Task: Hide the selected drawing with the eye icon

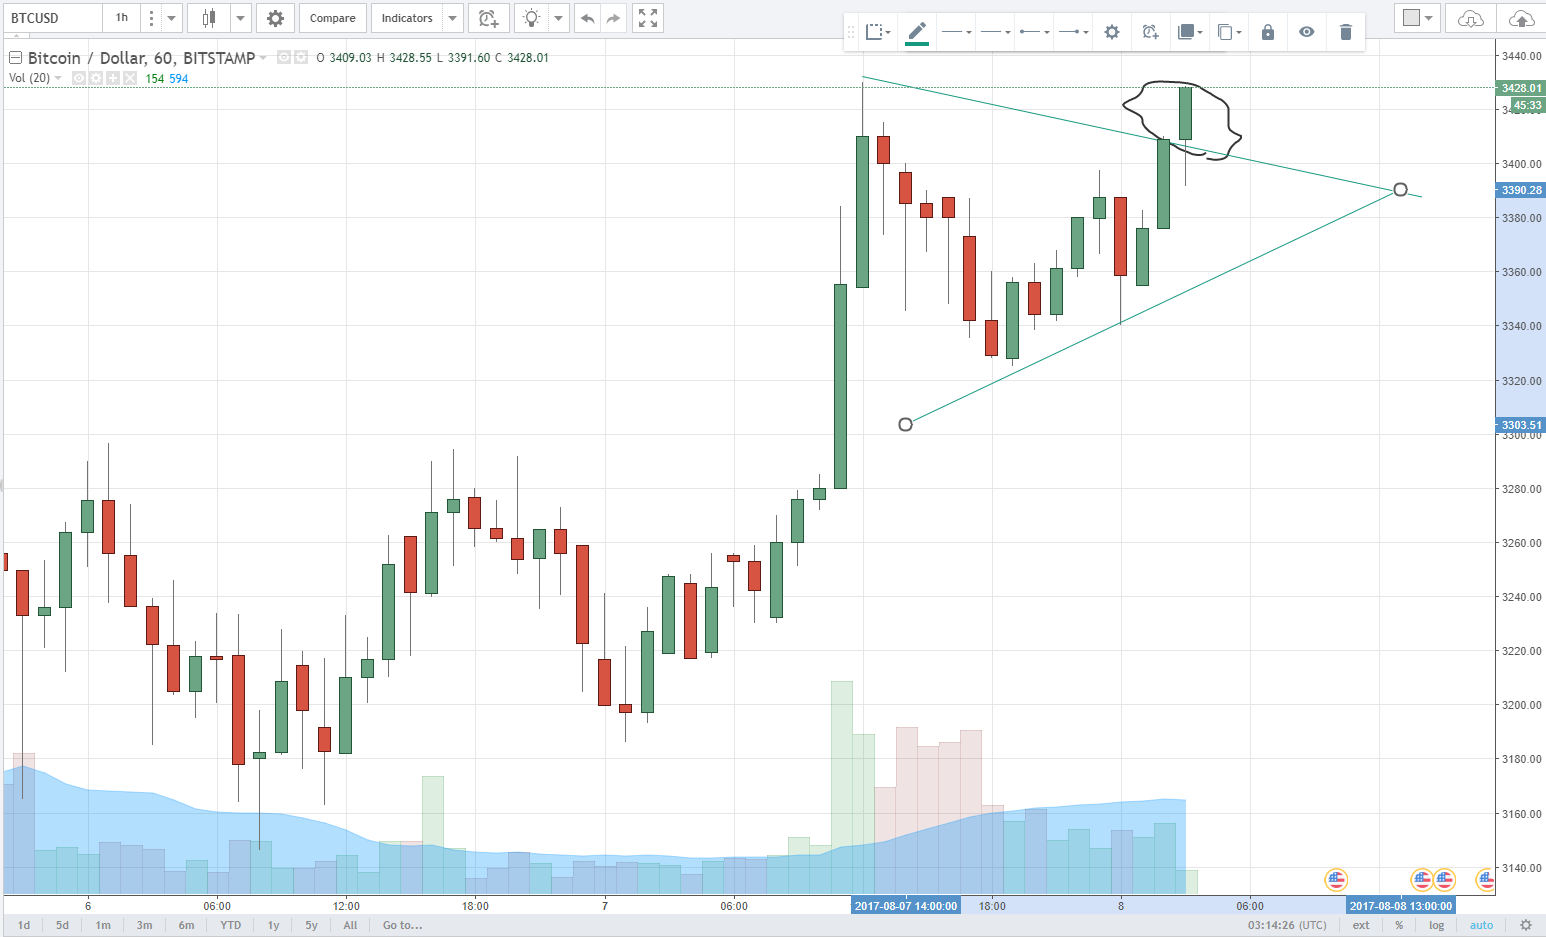Action: coord(1306,32)
